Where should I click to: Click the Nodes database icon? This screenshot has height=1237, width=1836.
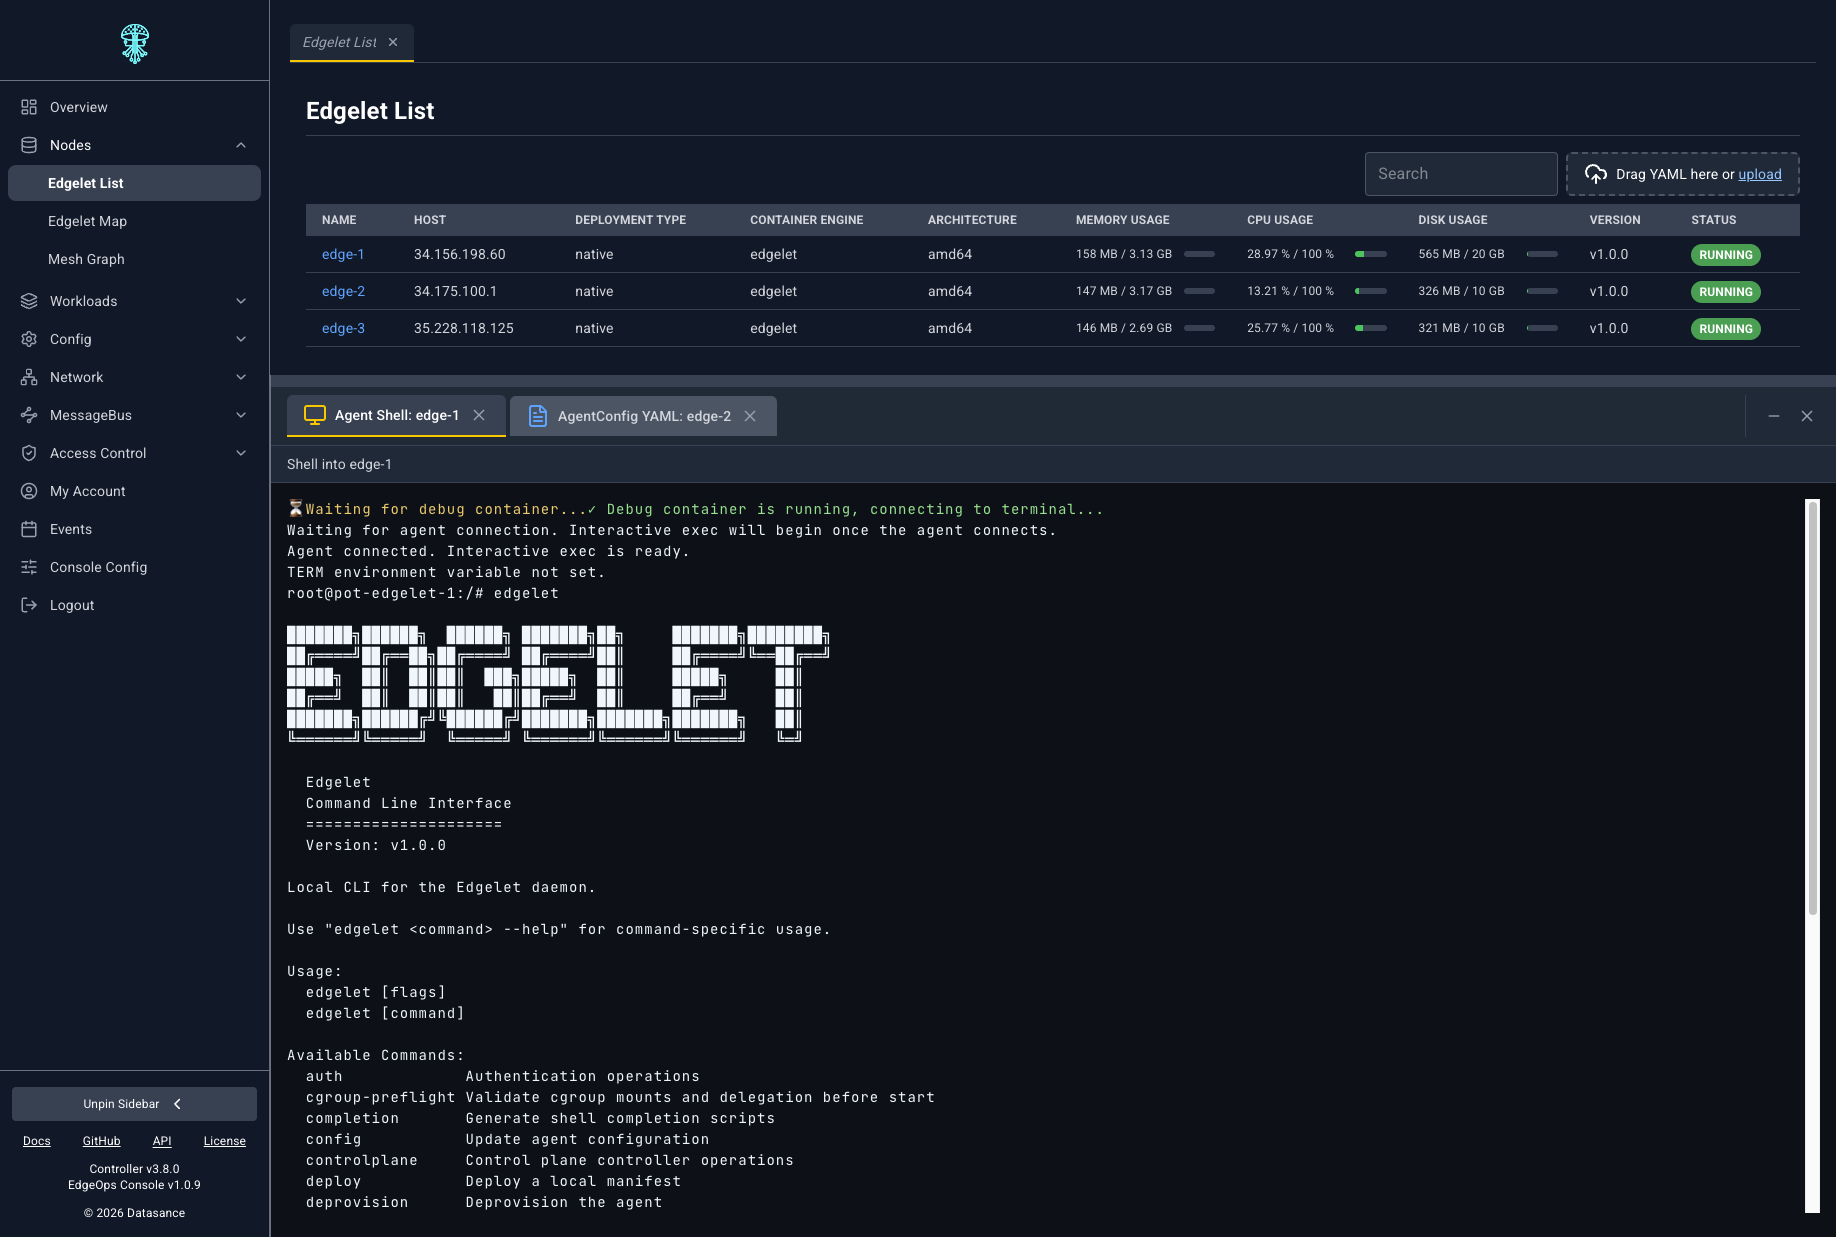pos(29,145)
